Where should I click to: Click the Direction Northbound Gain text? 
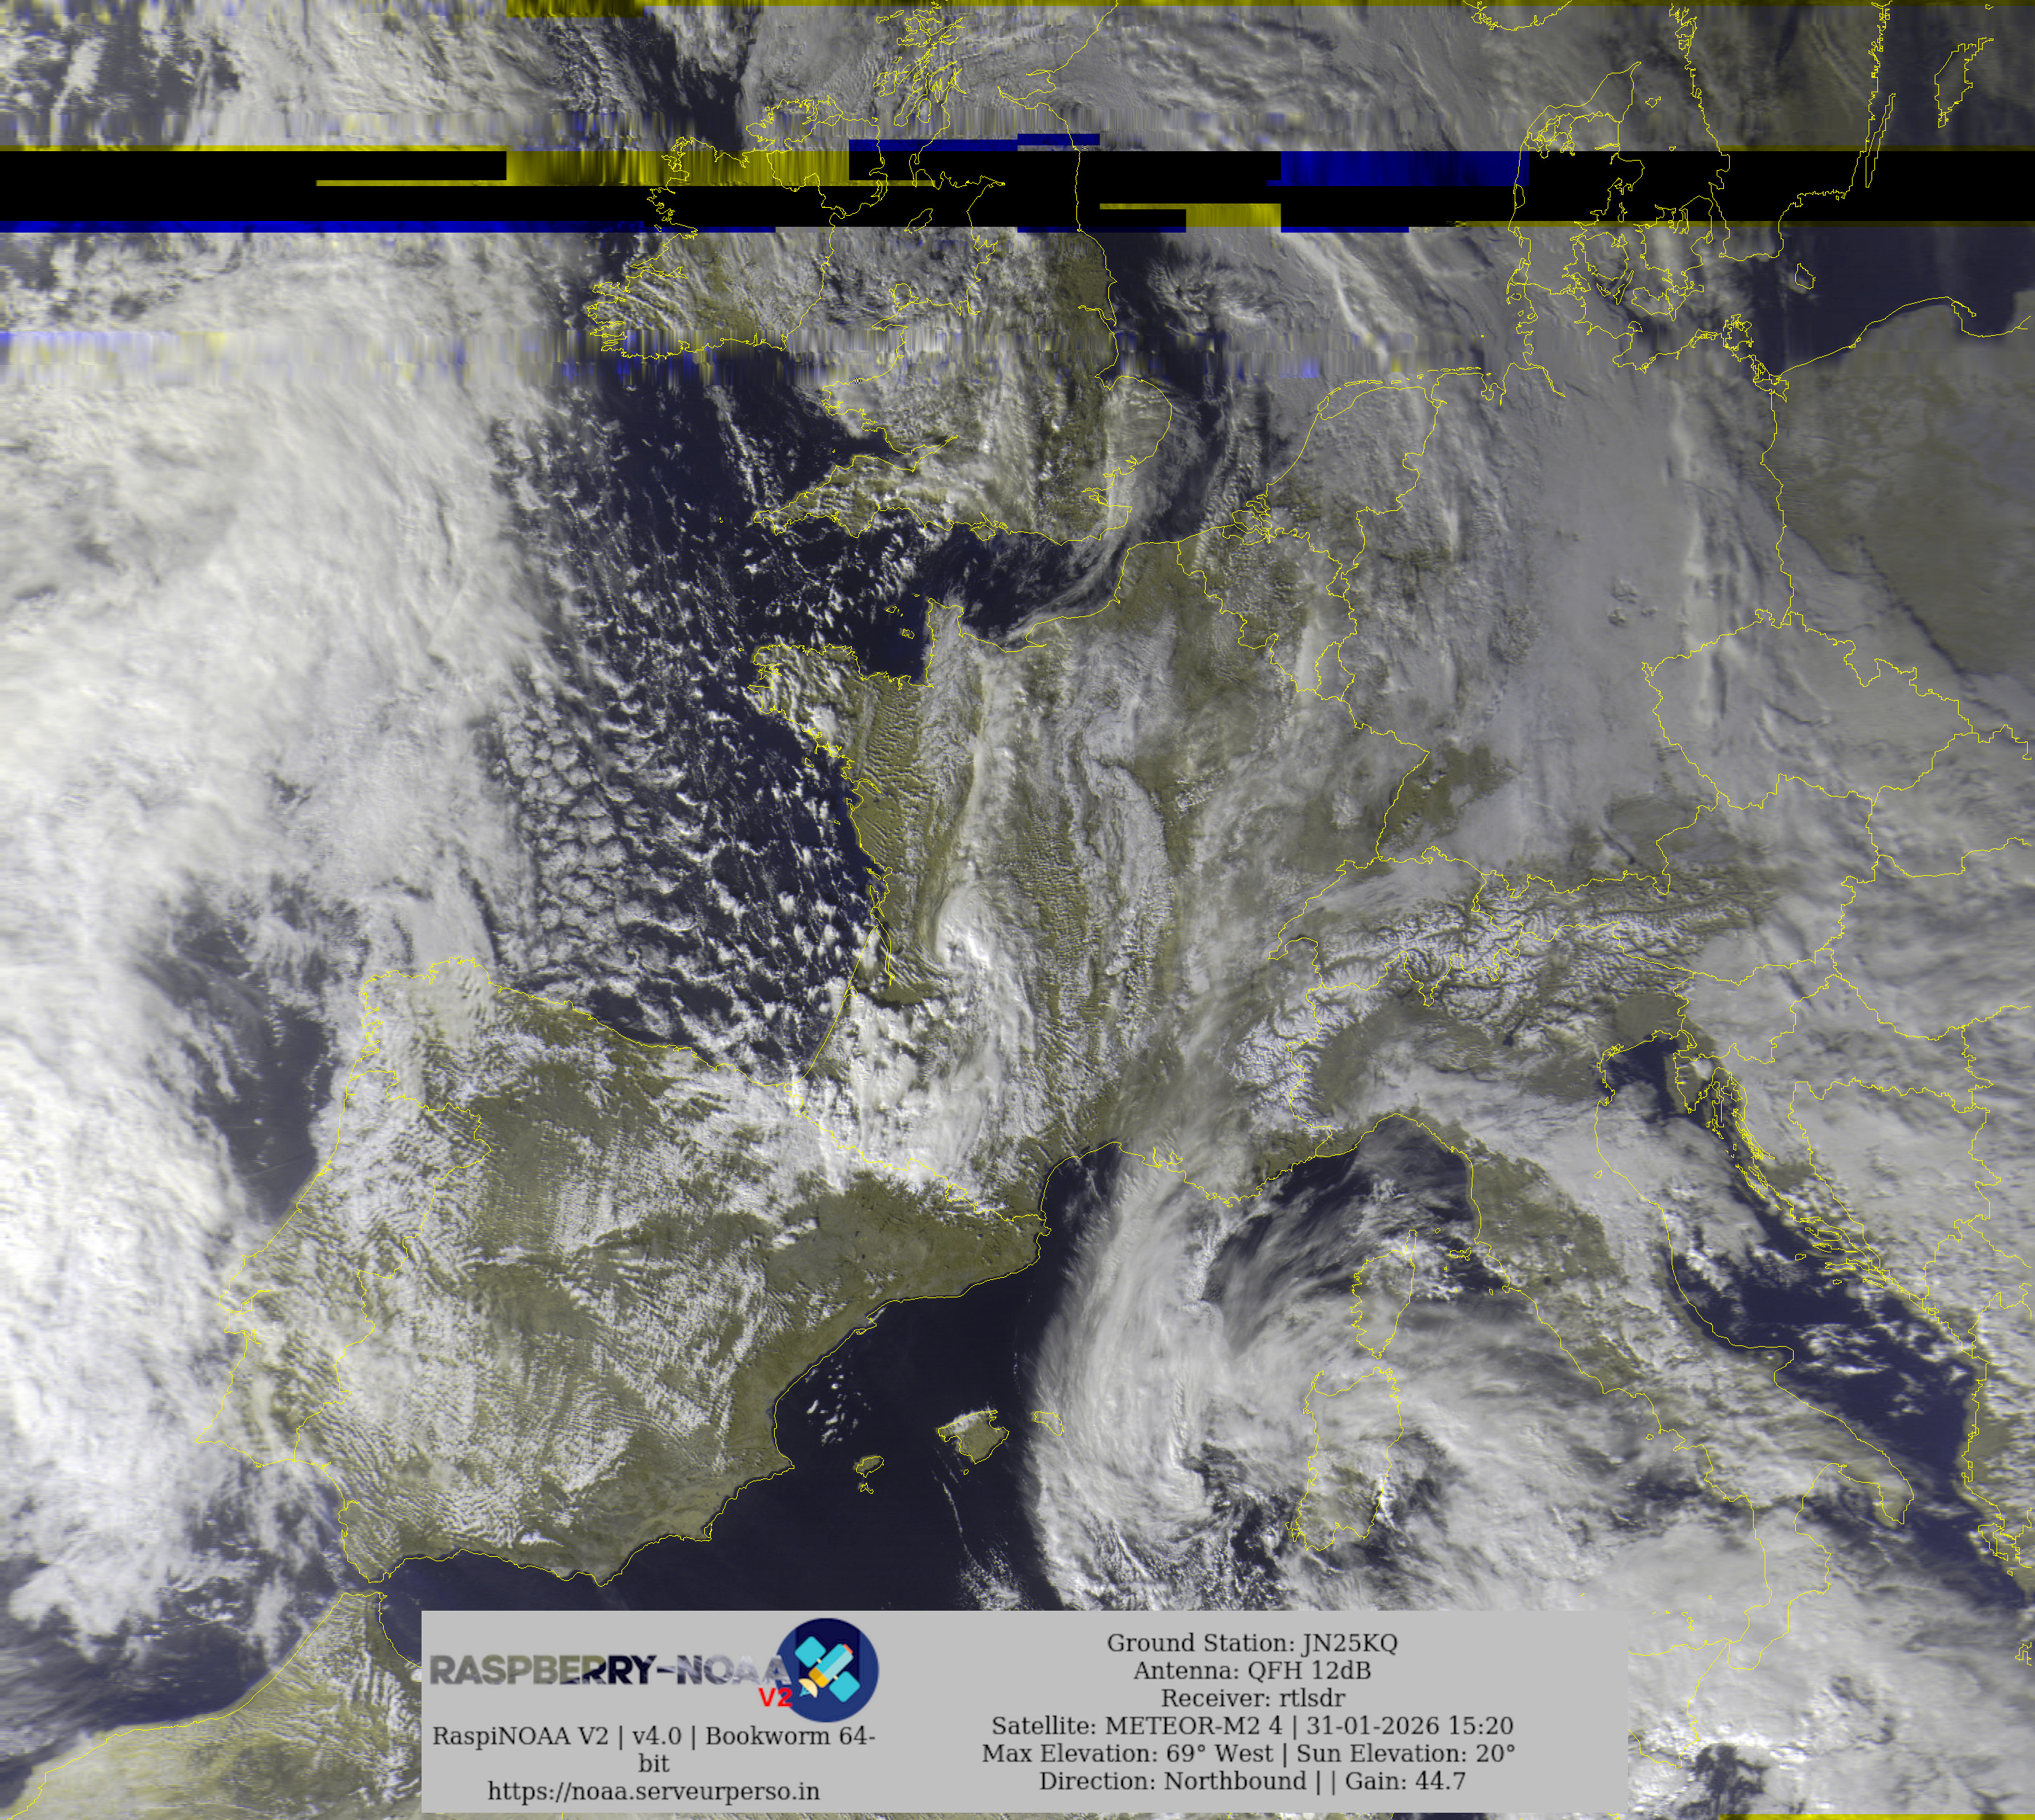pos(1251,1781)
